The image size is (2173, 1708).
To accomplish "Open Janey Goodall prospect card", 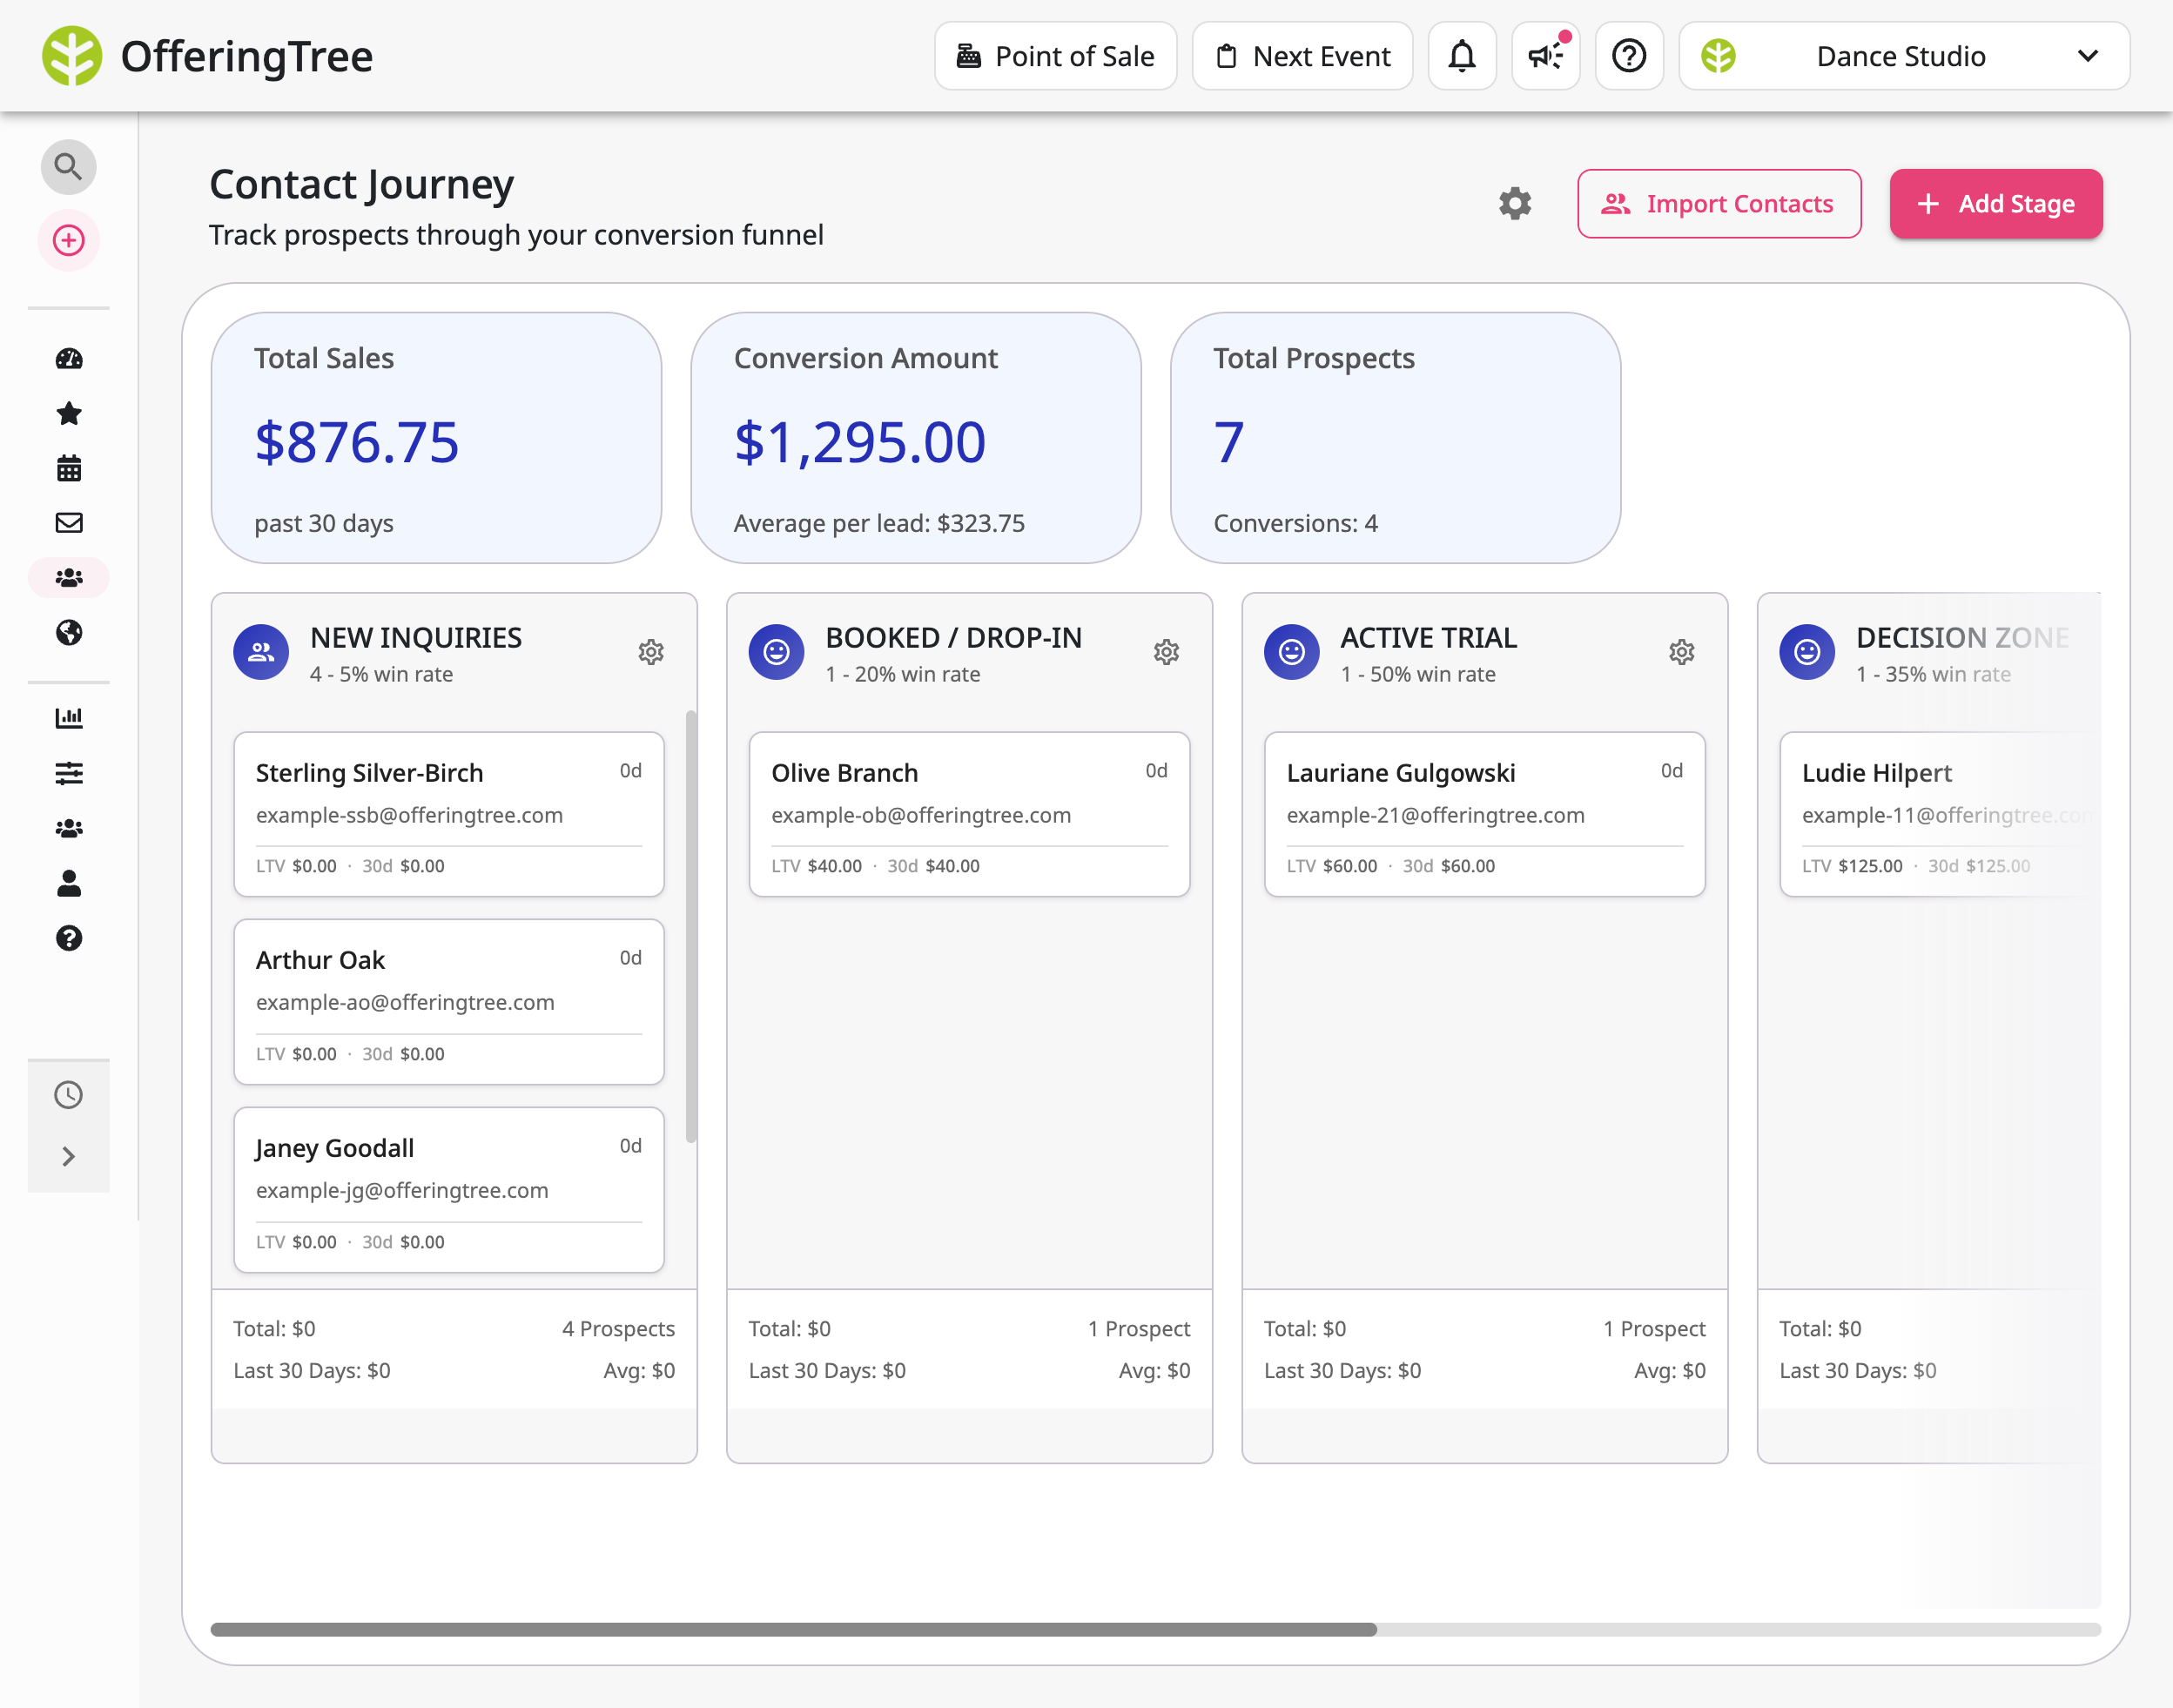I will click(449, 1190).
